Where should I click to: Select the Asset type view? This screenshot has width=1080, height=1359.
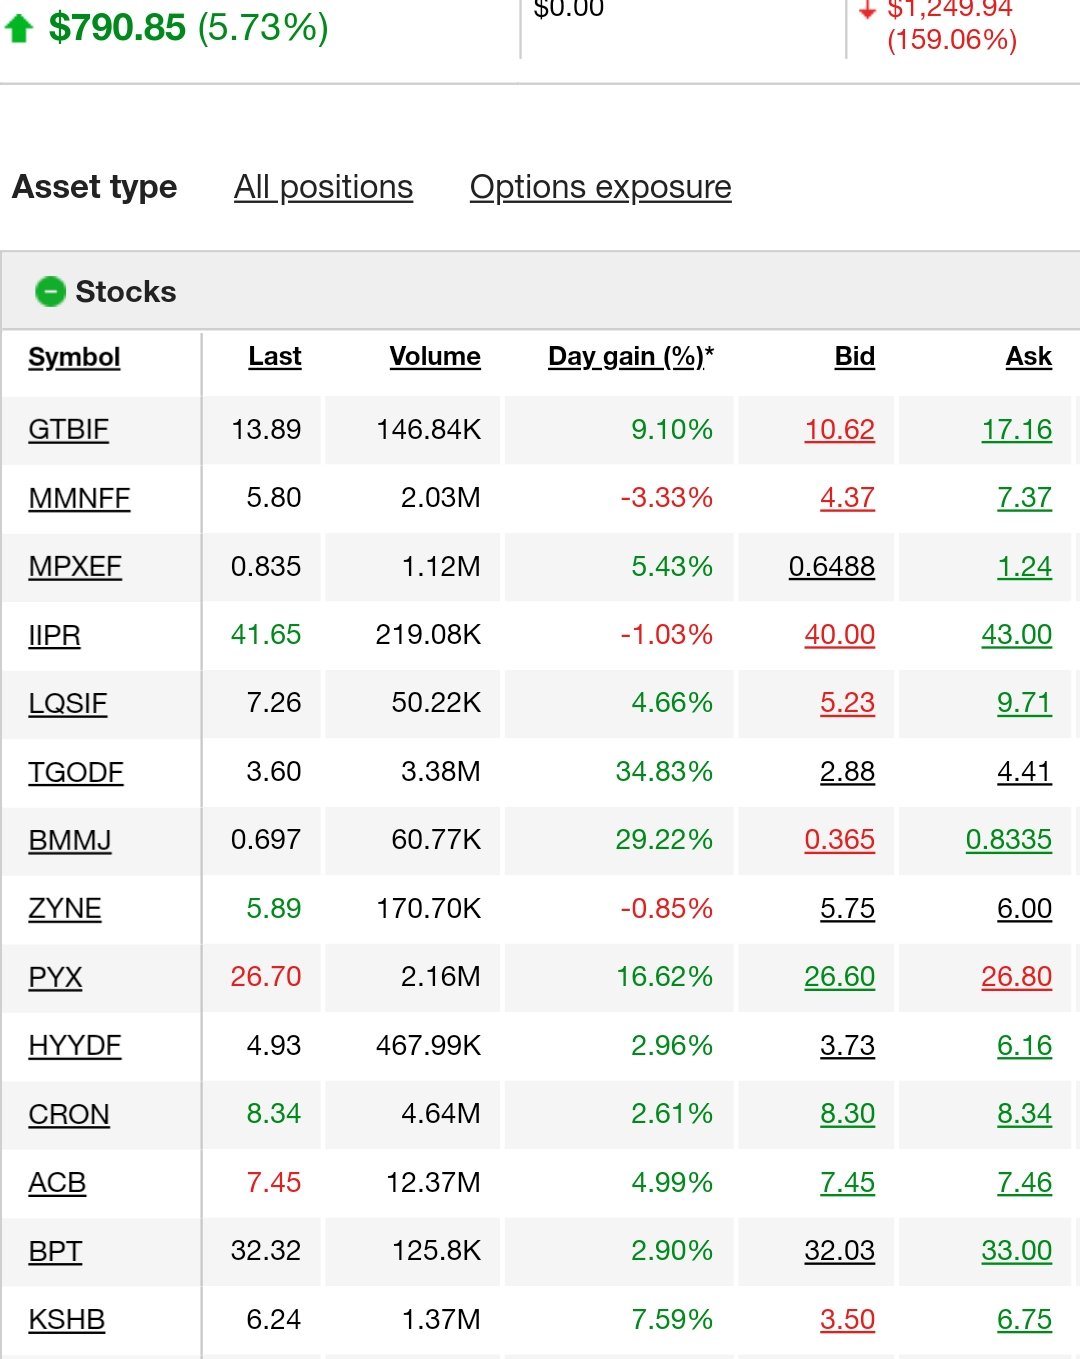point(95,187)
